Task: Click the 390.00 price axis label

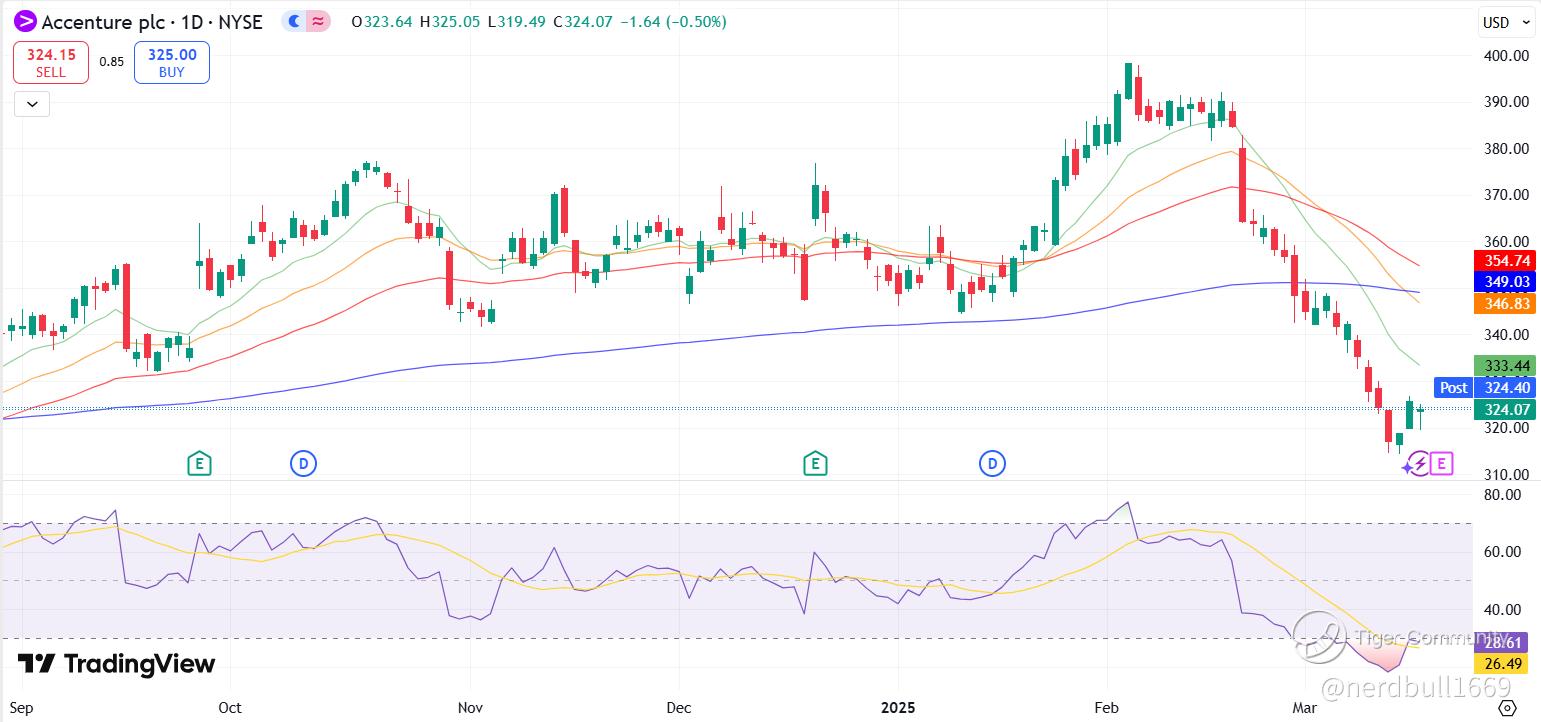Action: click(x=1506, y=102)
